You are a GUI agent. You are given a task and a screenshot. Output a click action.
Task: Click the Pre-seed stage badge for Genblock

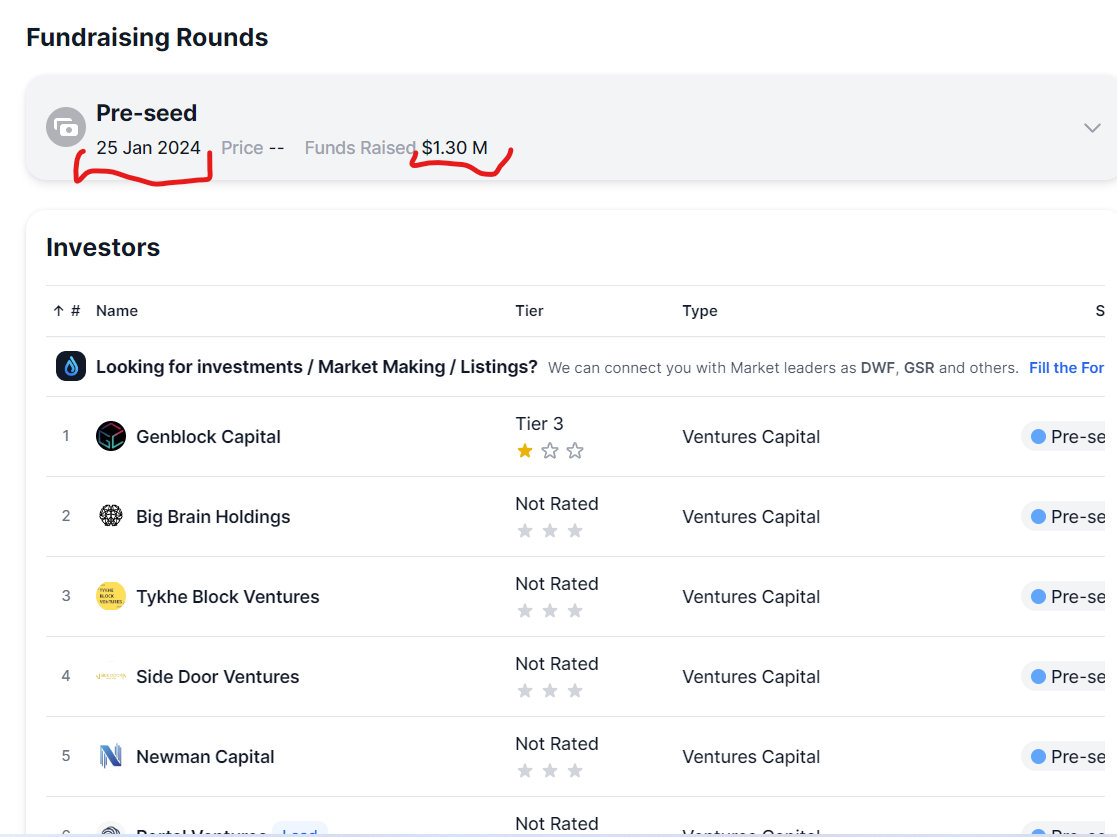click(1070, 437)
